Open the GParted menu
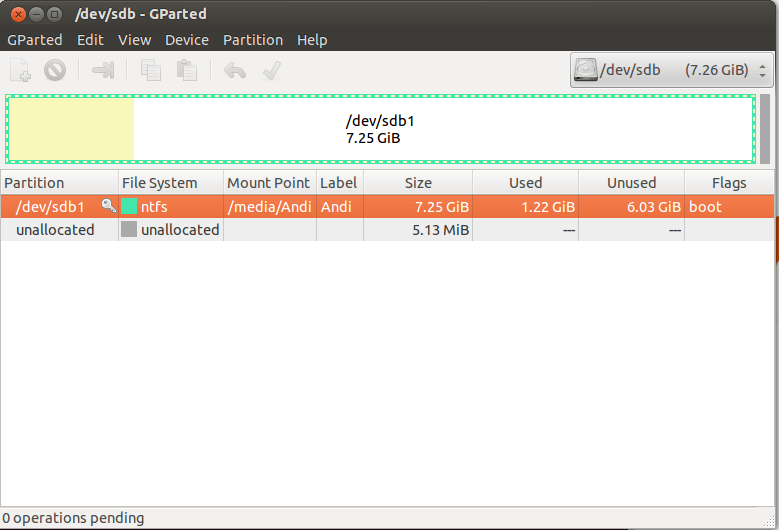The image size is (779, 530). coord(34,40)
